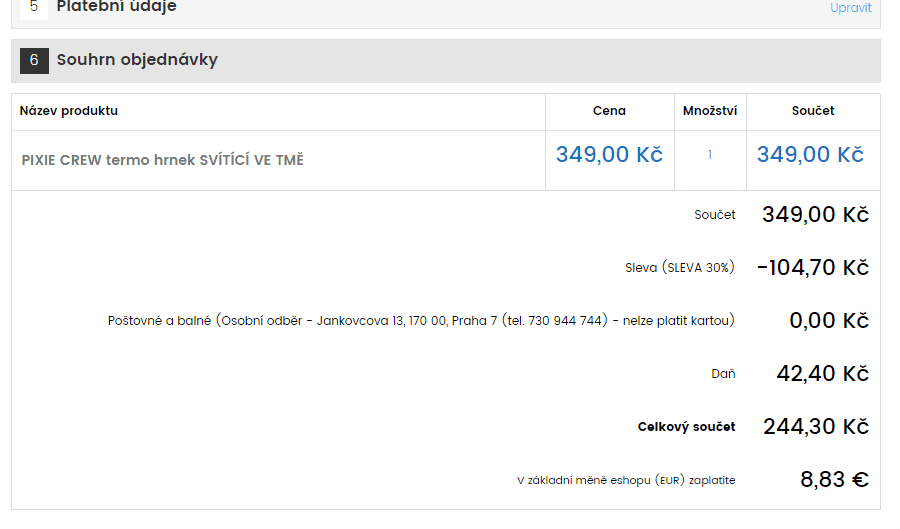Viewport: 900px width, 529px height.
Task: Click the Poštovné a balné shipping description
Action: point(421,321)
